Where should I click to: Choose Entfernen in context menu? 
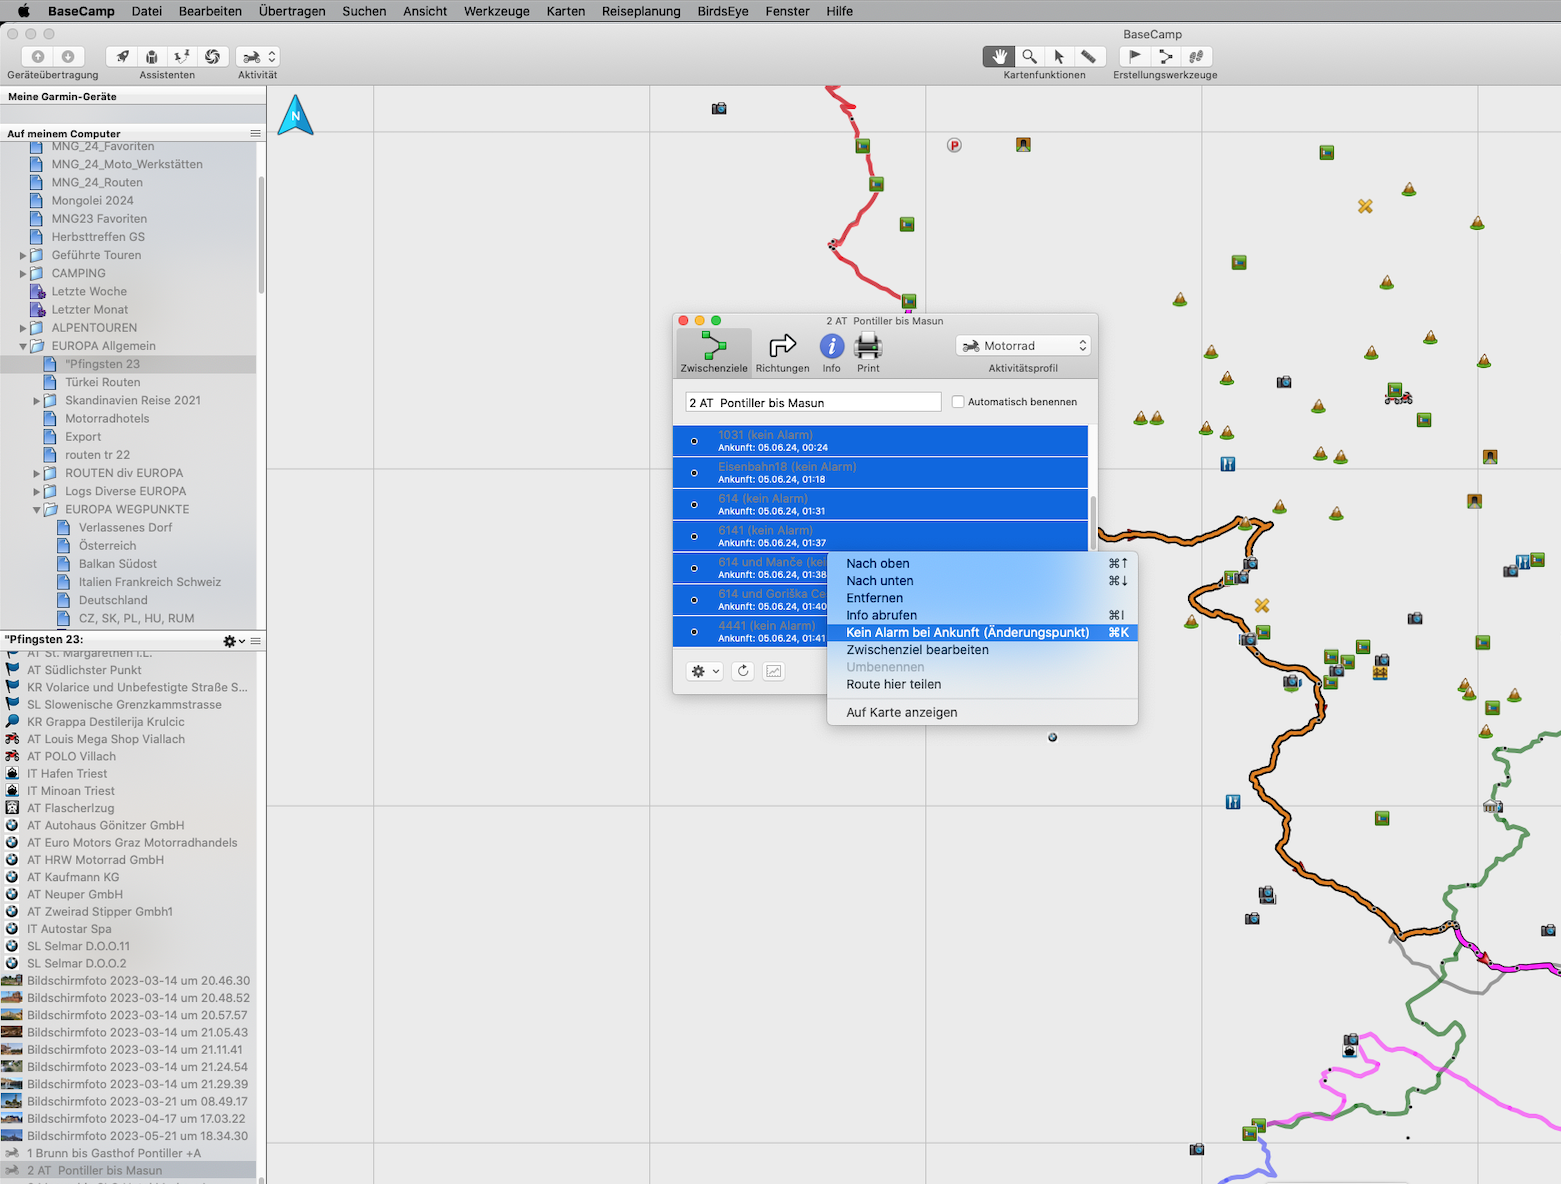982,598
